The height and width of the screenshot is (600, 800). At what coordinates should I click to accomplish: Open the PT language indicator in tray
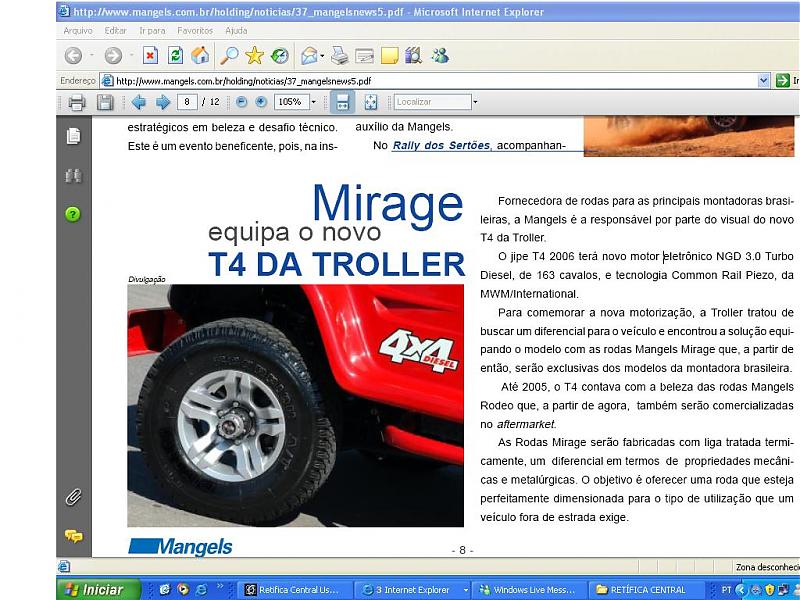[x=727, y=590]
